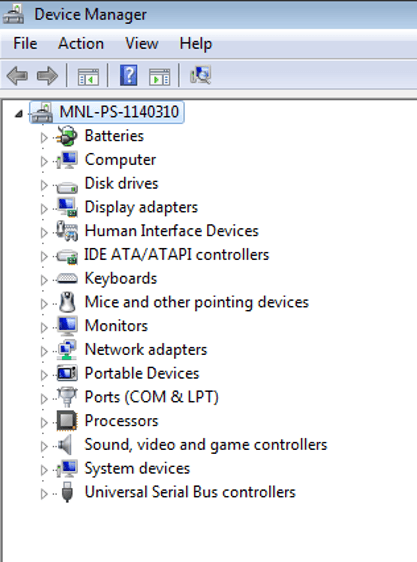Open the File menu

(x=25, y=44)
